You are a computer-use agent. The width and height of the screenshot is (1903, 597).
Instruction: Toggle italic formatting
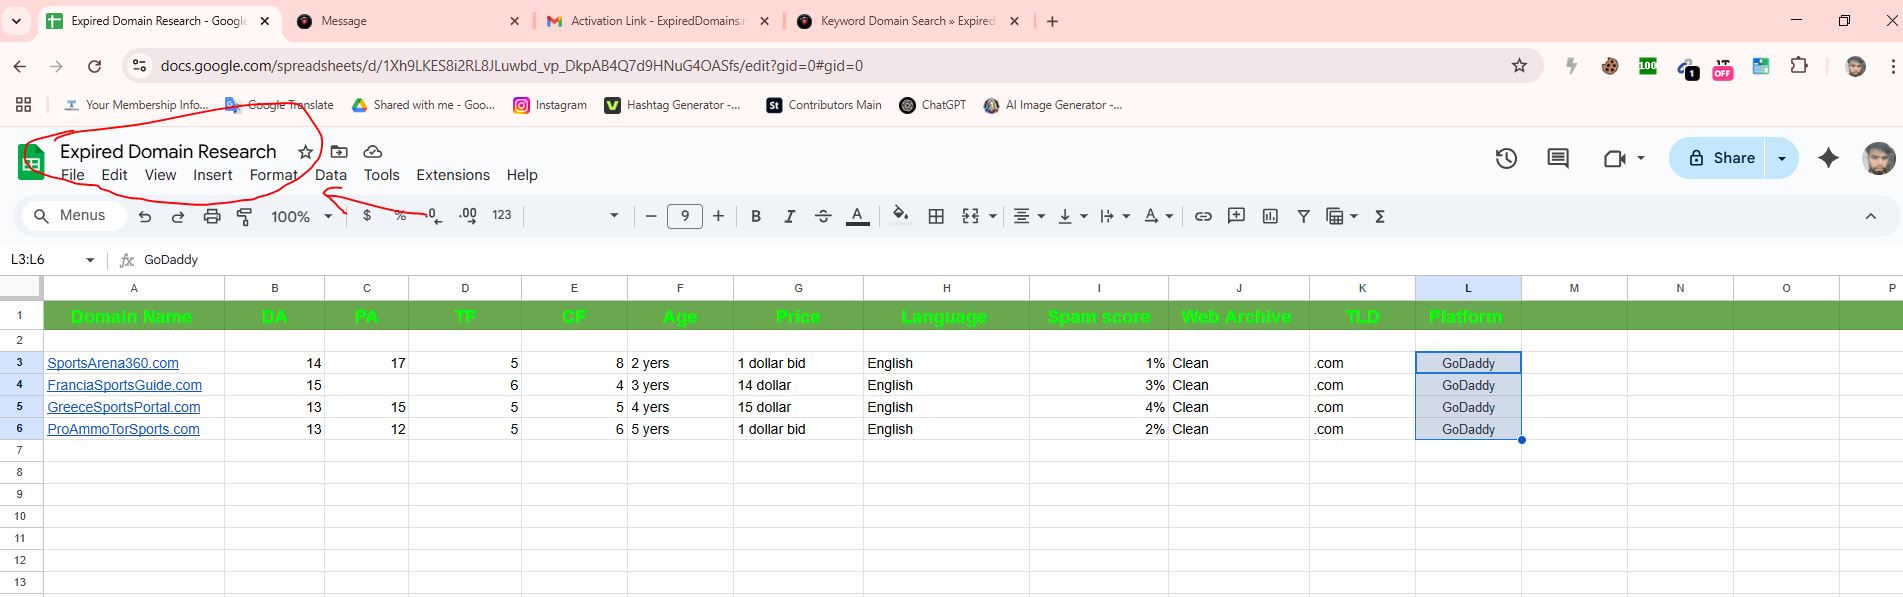789,216
